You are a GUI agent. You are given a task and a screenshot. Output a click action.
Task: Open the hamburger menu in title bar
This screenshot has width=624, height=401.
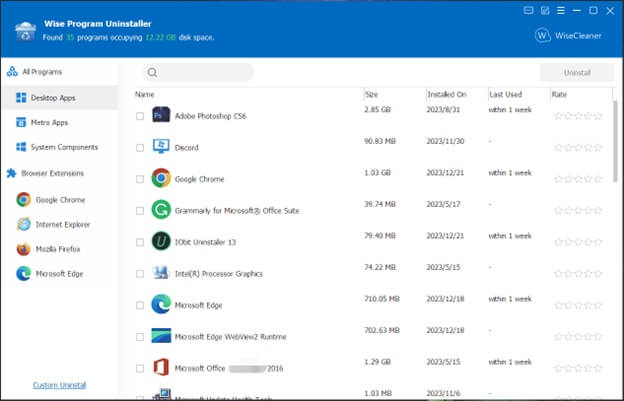(561, 11)
